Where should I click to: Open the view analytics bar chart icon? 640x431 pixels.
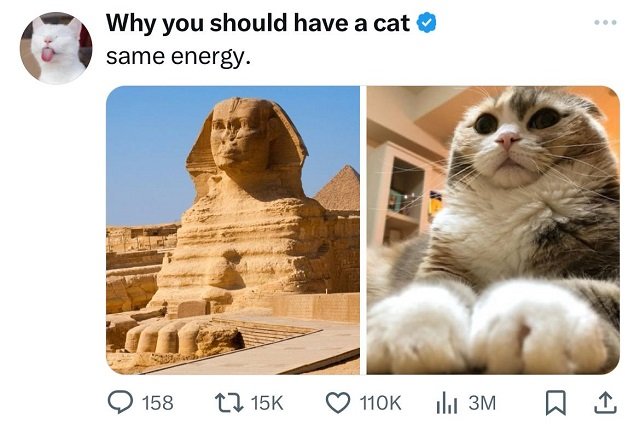(447, 403)
